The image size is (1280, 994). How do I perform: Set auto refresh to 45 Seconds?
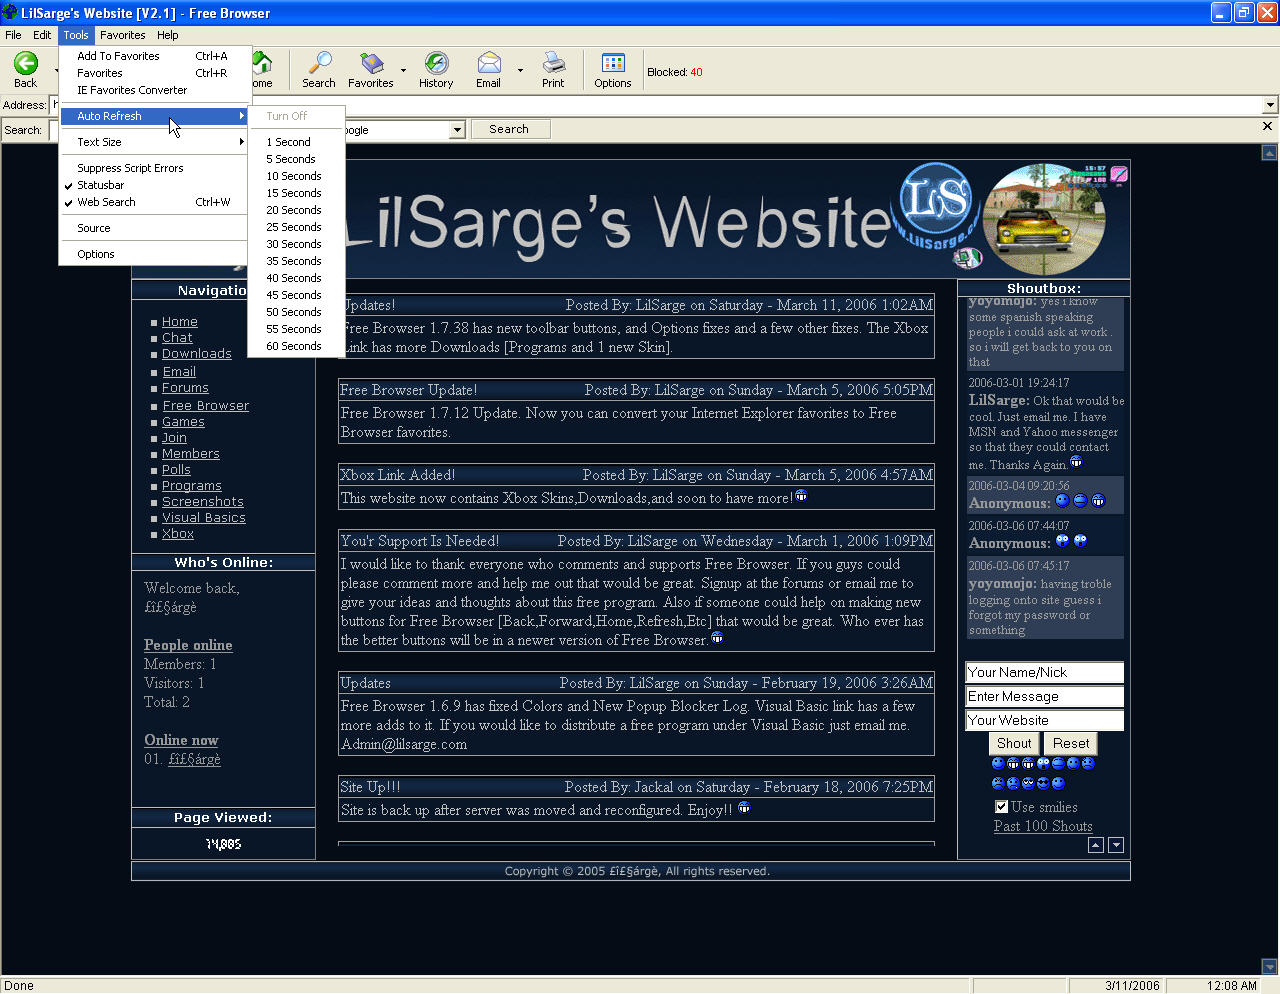(x=296, y=295)
